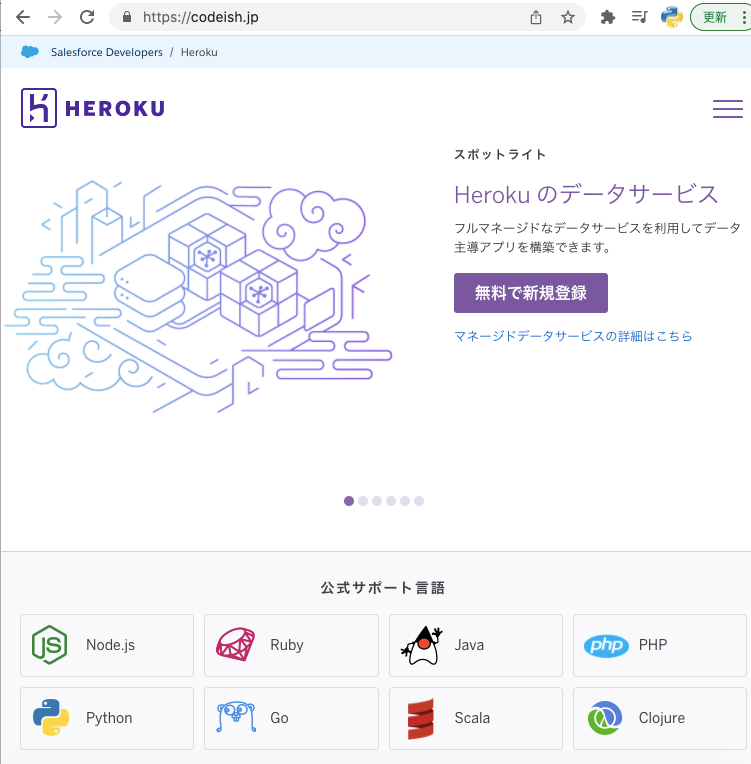This screenshot has height=764, width=751.
Task: Click the Python snake logo in language grid
Action: pyautogui.click(x=51, y=717)
